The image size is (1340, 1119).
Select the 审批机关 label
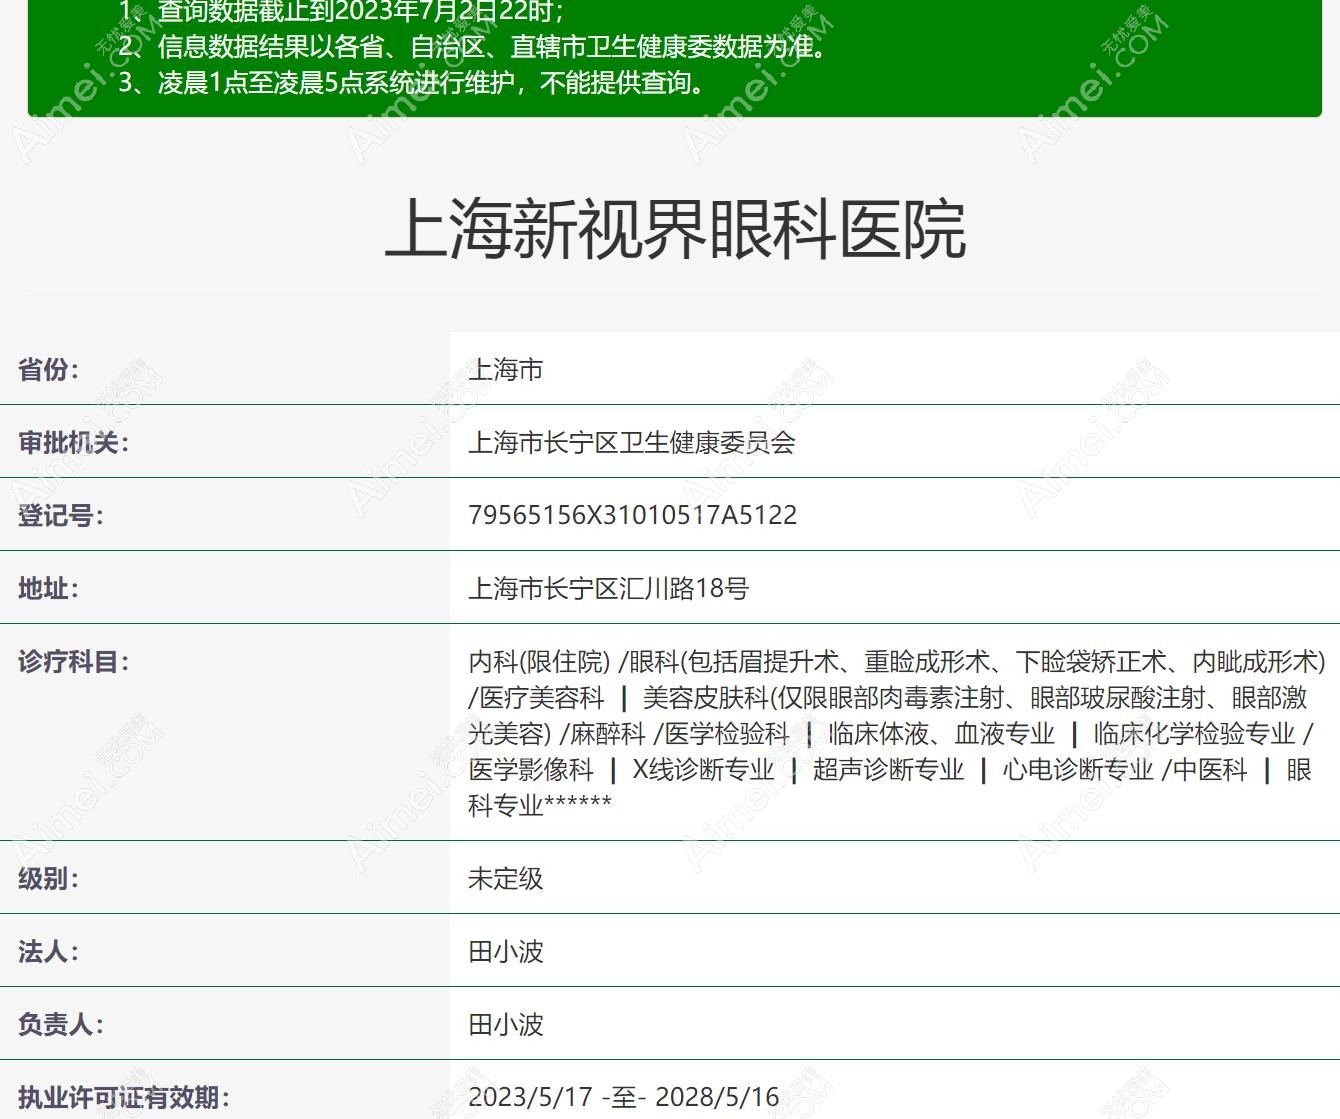pos(73,442)
